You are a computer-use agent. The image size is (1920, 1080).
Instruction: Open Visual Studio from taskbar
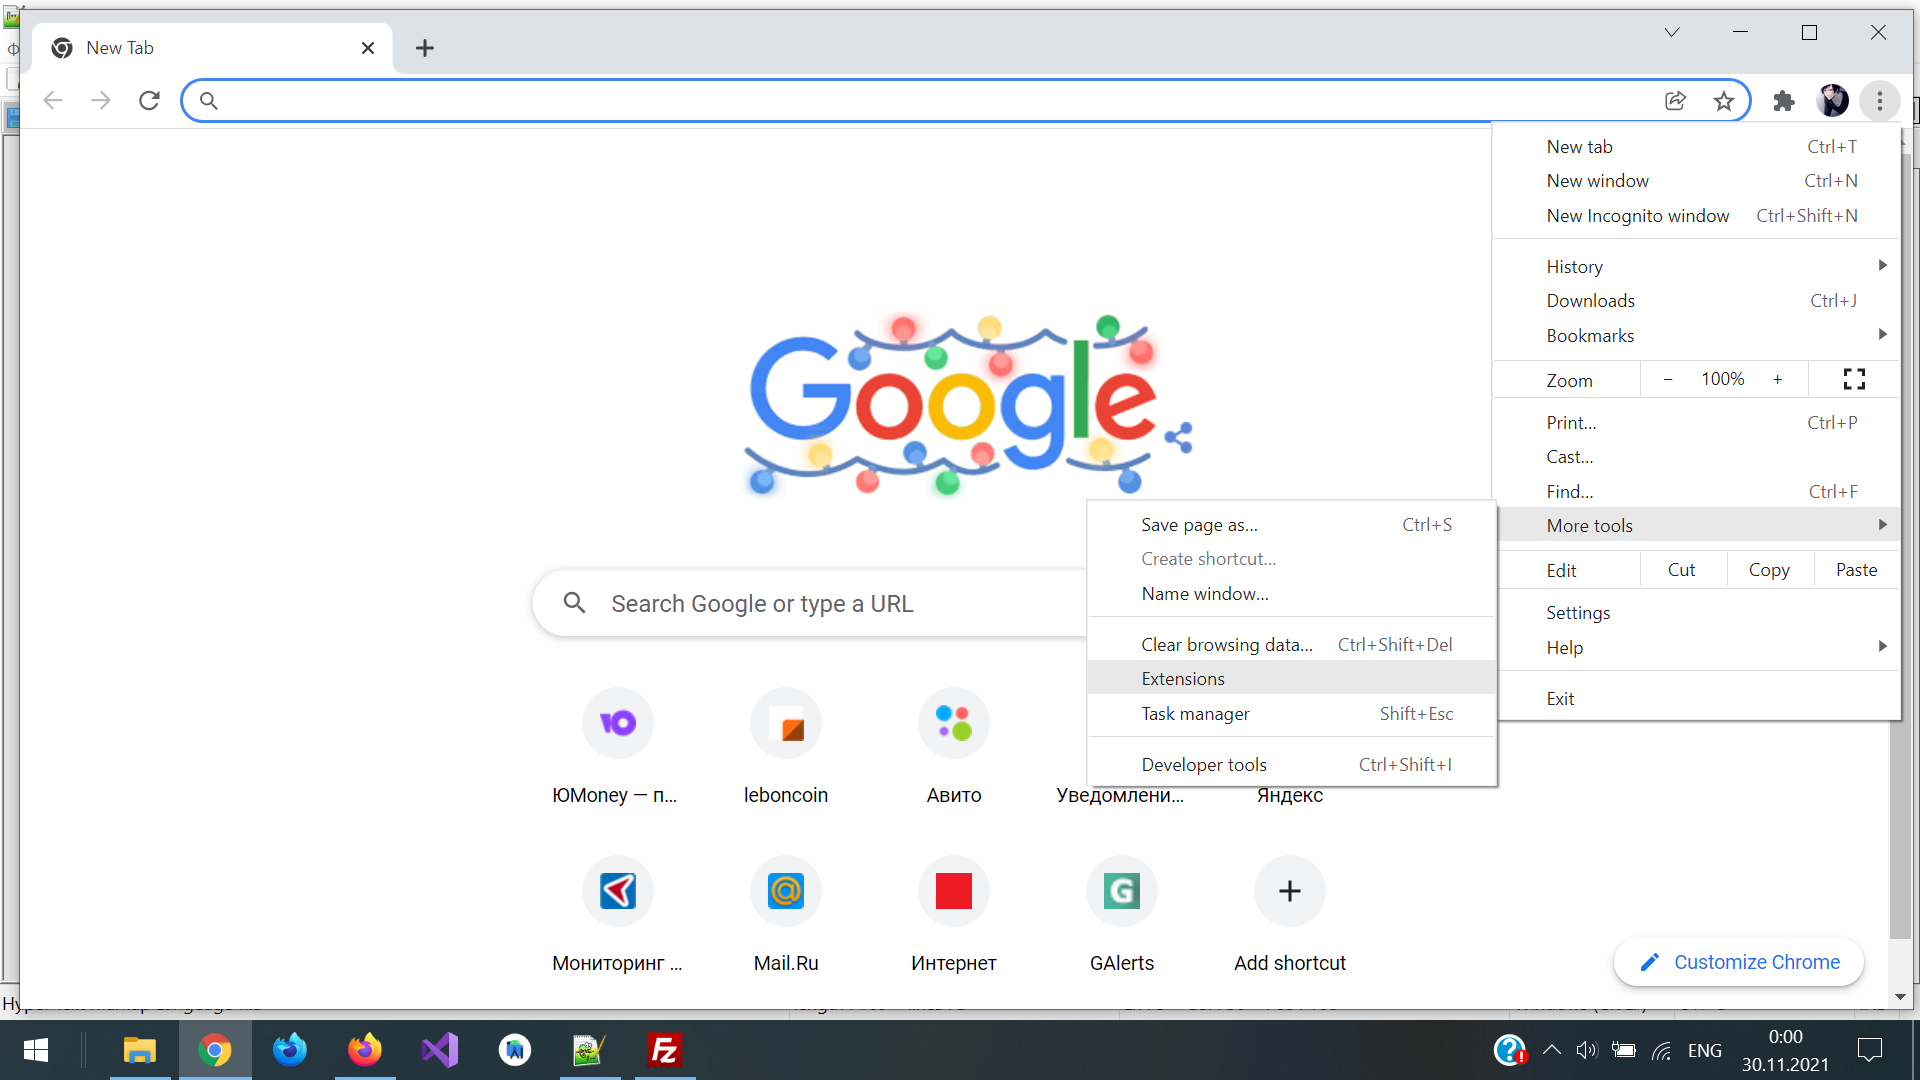click(440, 1050)
